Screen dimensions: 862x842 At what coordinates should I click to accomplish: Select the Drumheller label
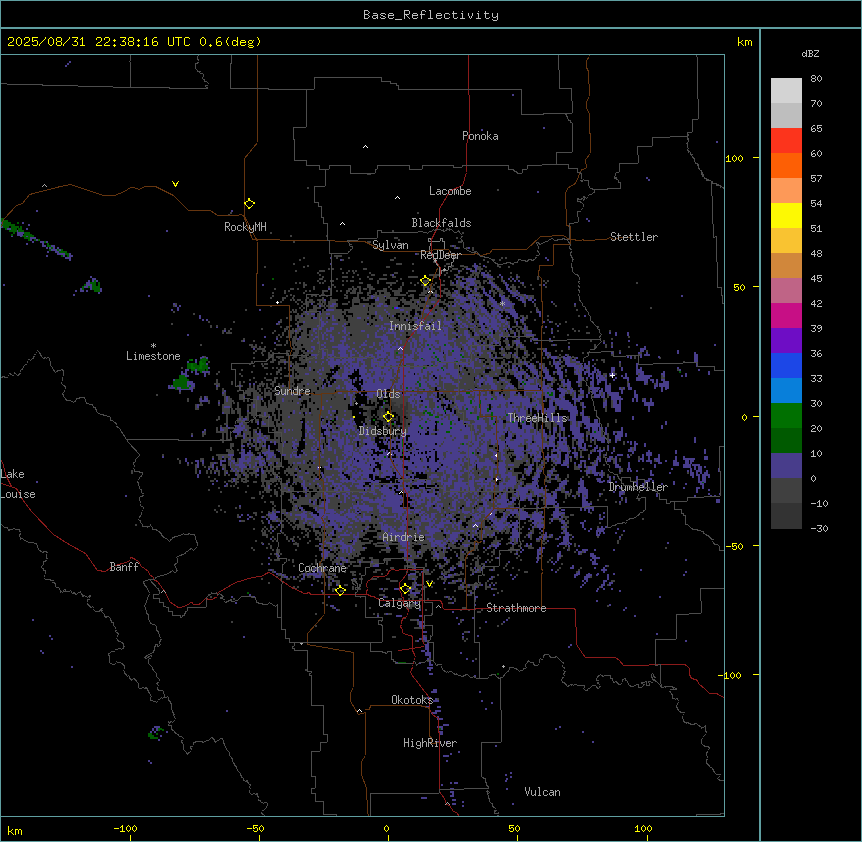point(638,487)
